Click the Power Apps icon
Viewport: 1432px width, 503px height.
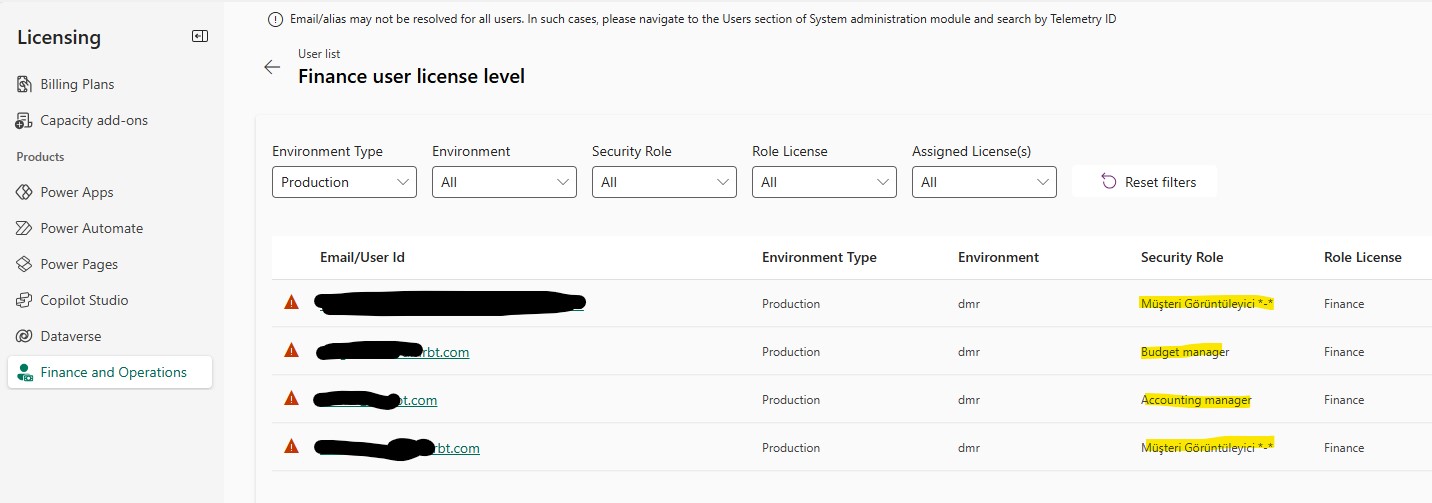tap(23, 192)
